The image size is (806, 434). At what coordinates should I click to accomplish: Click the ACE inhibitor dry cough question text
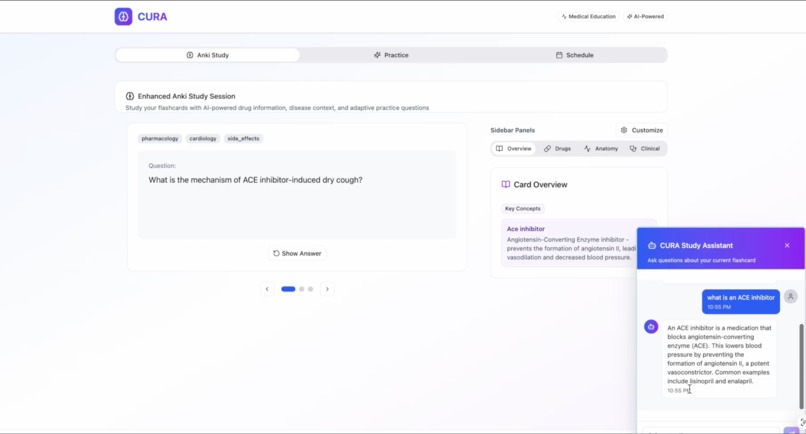pyautogui.click(x=255, y=180)
